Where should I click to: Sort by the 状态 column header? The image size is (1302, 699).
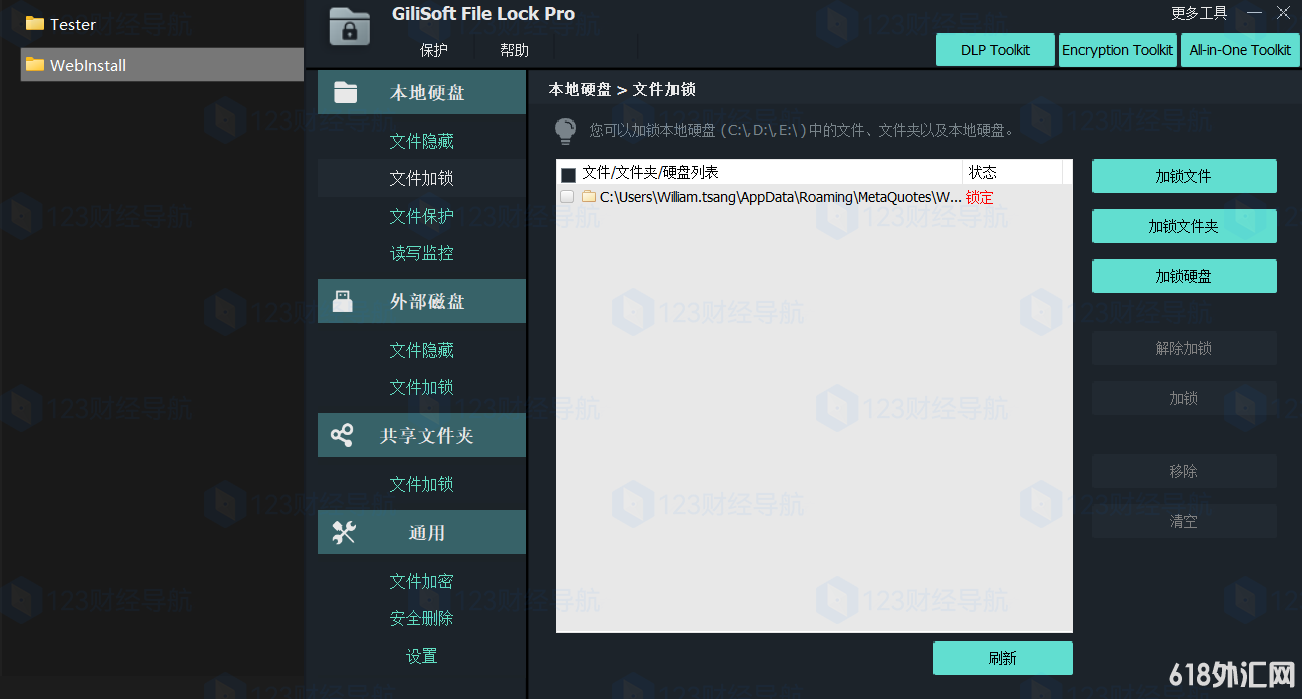[x=1012, y=172]
